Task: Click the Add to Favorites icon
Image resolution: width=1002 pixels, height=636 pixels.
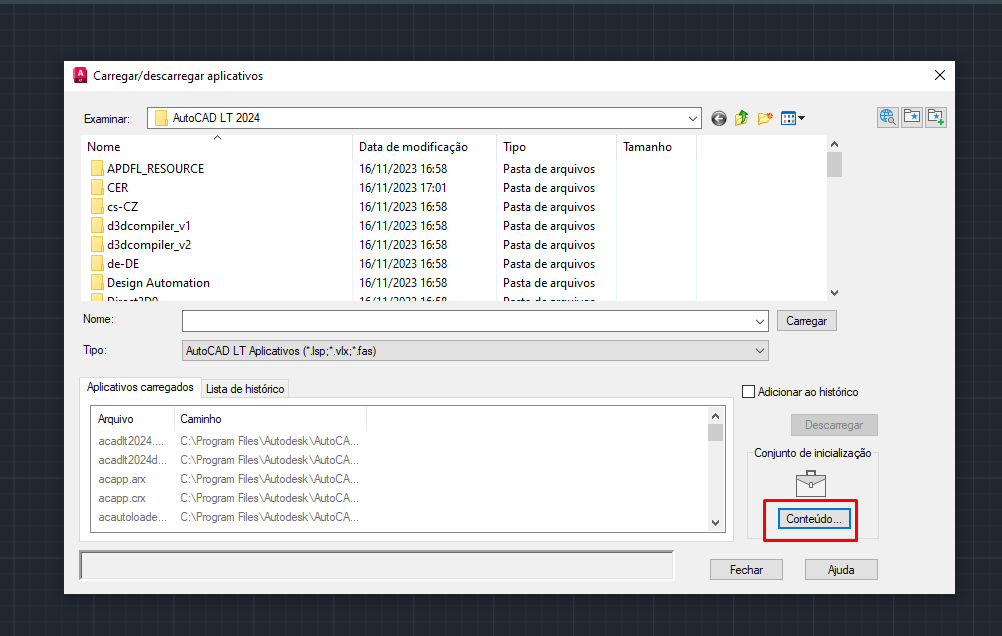Action: [936, 117]
